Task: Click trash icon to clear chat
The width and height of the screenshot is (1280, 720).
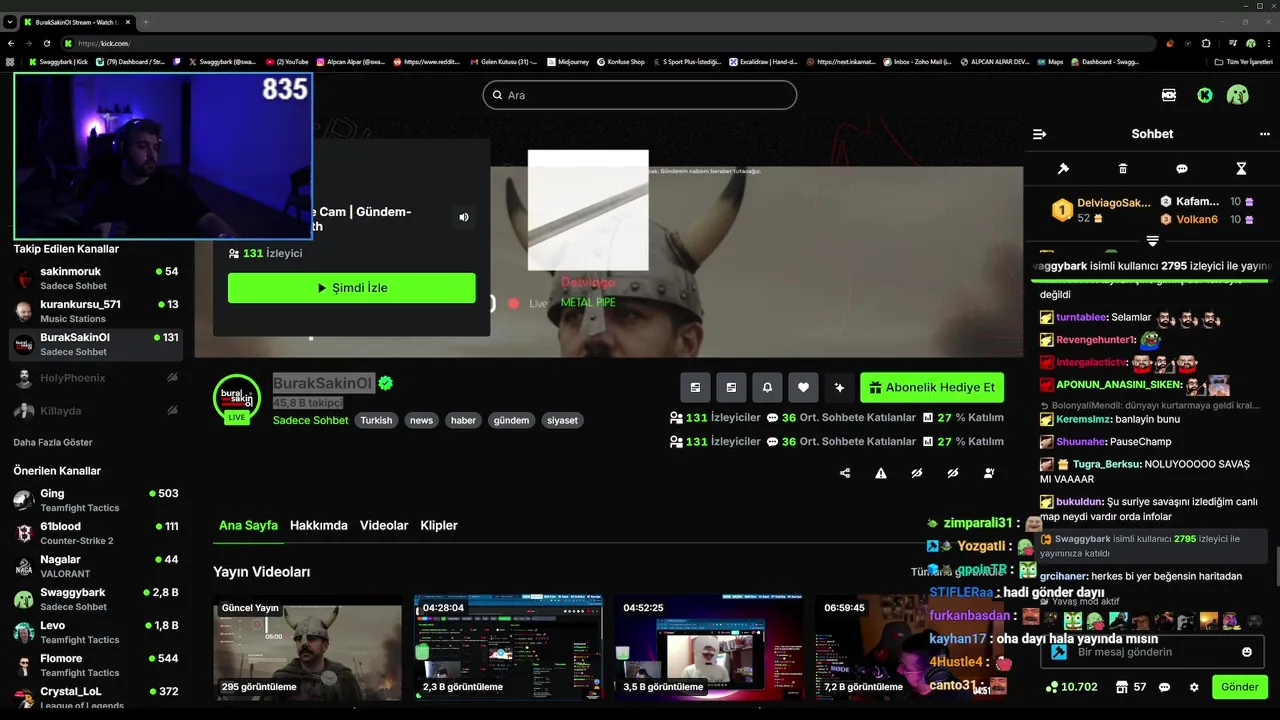Action: (x=1123, y=169)
